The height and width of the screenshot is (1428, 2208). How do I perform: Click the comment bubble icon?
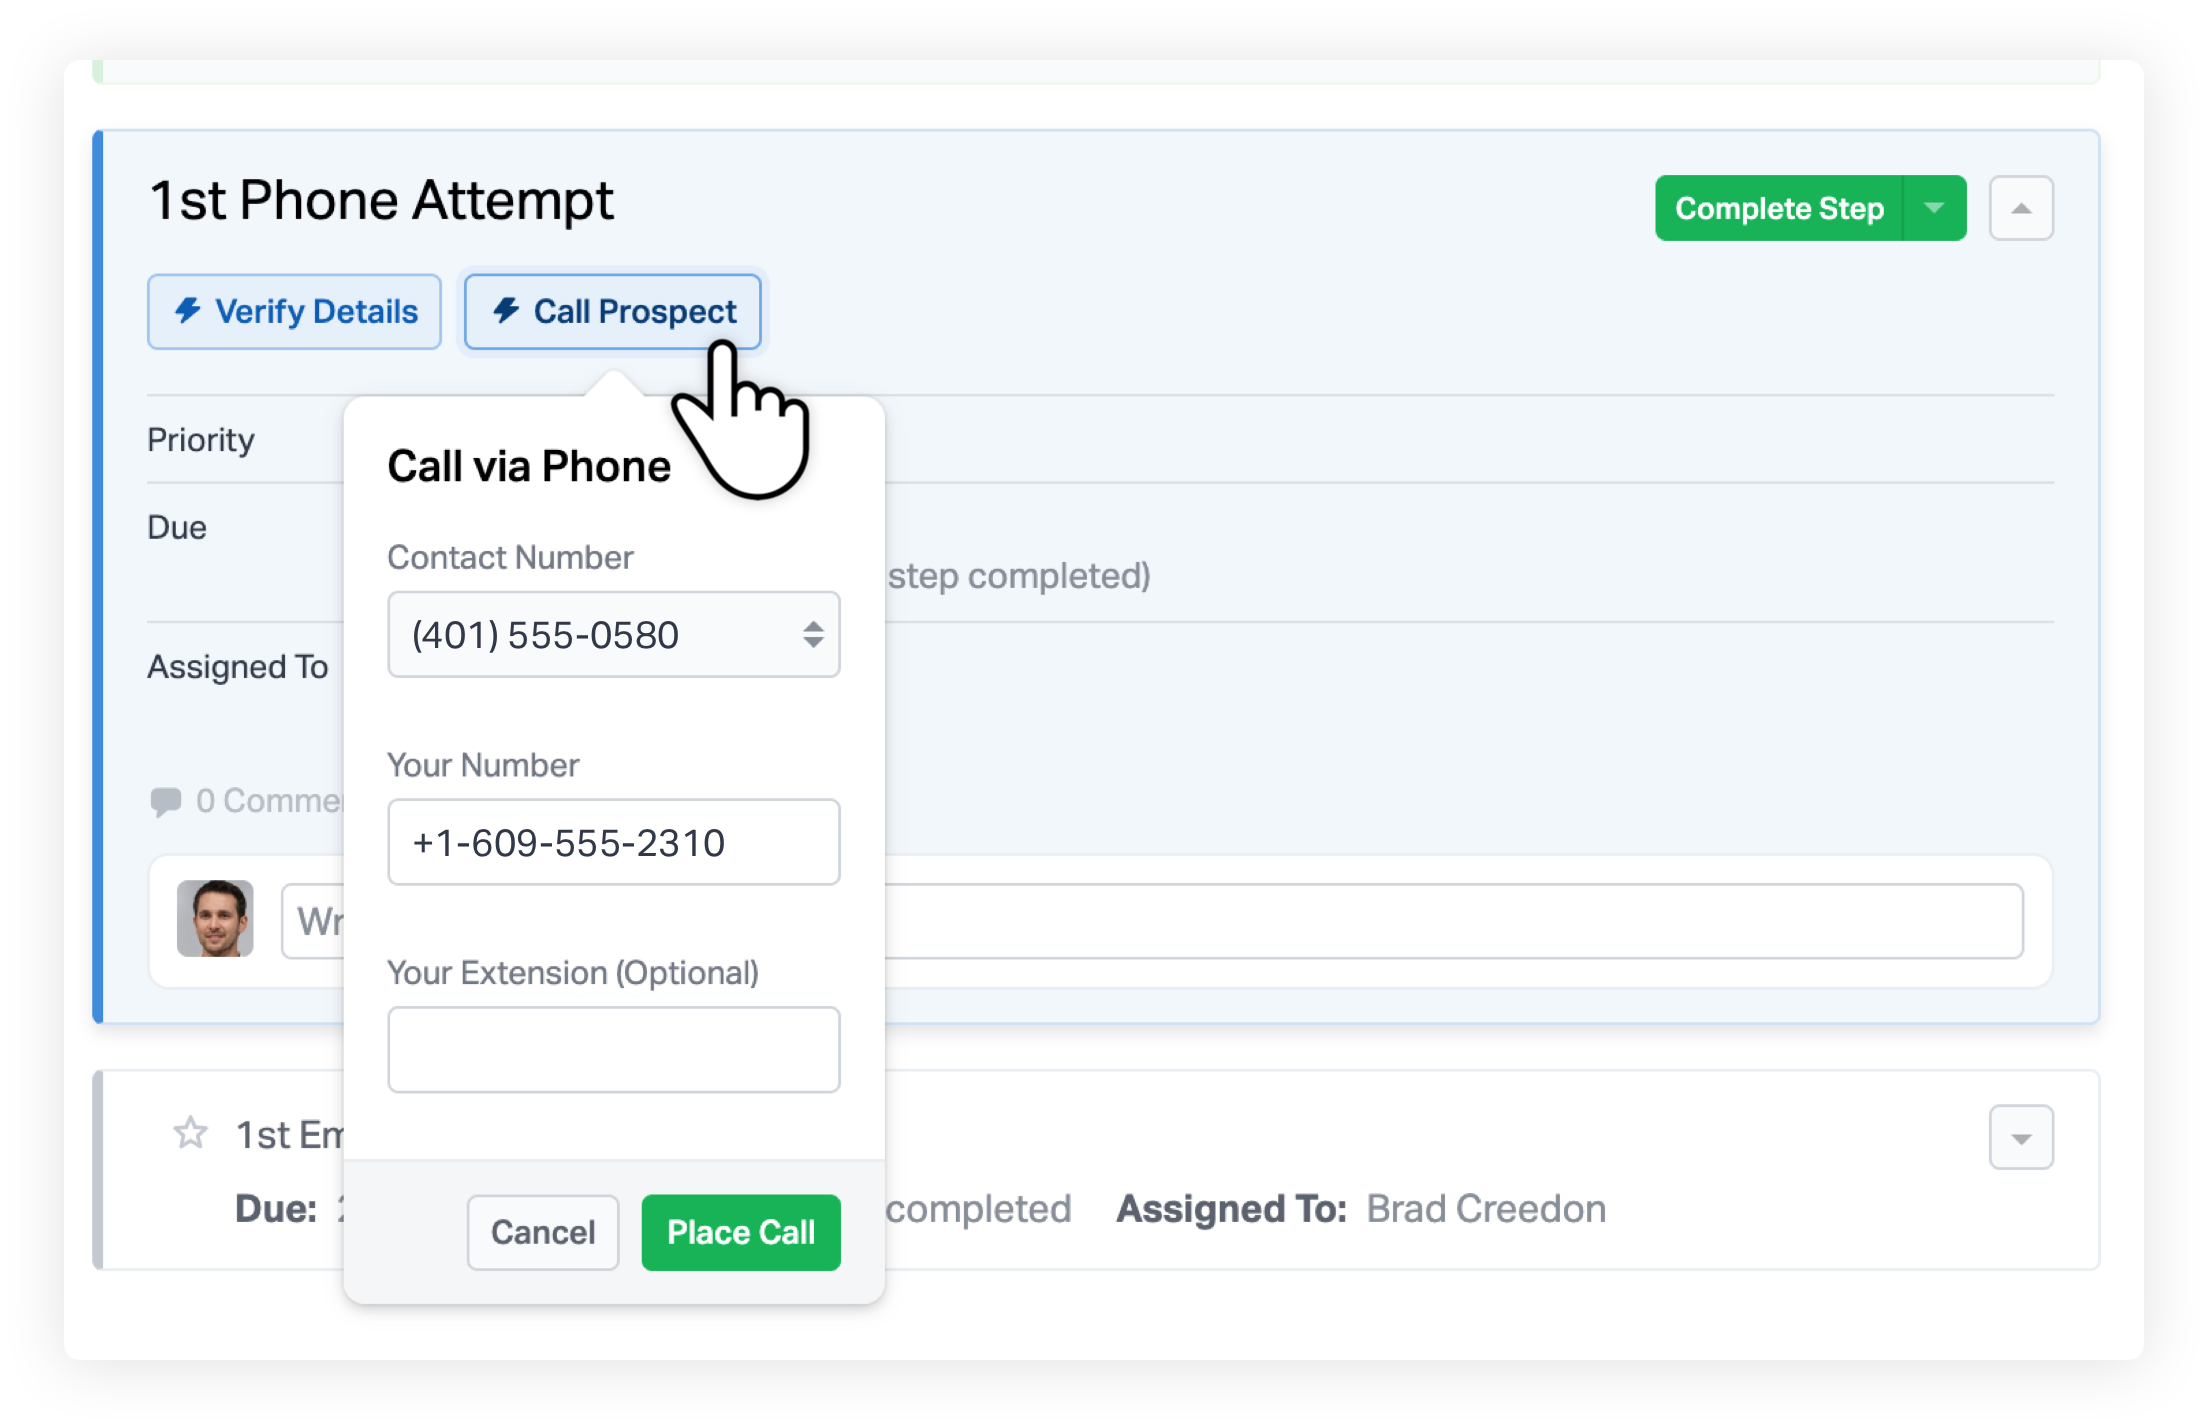click(165, 802)
